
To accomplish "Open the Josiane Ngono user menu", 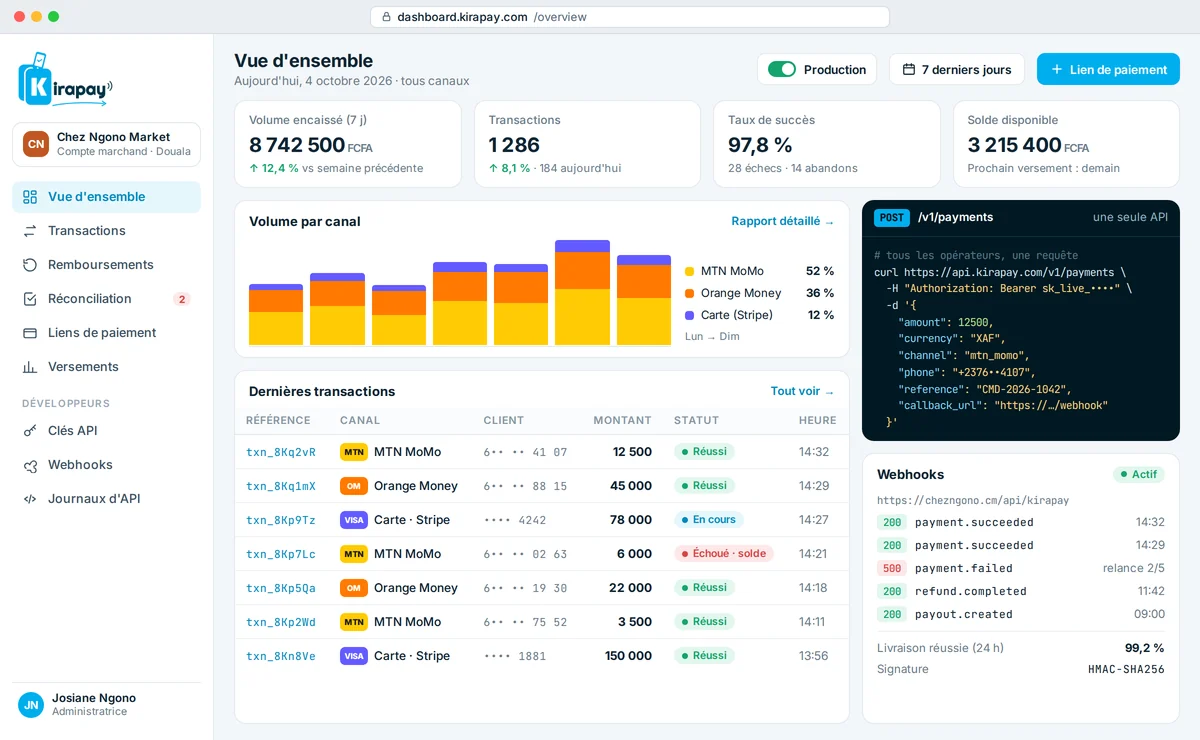I will pos(106,705).
